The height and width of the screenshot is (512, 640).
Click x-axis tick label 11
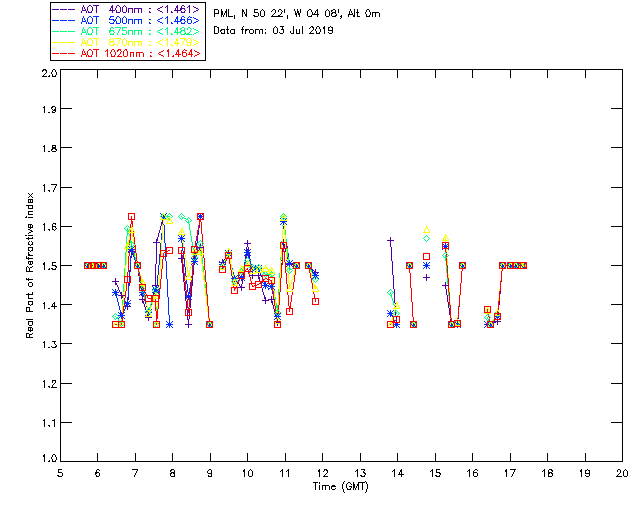click(x=285, y=473)
